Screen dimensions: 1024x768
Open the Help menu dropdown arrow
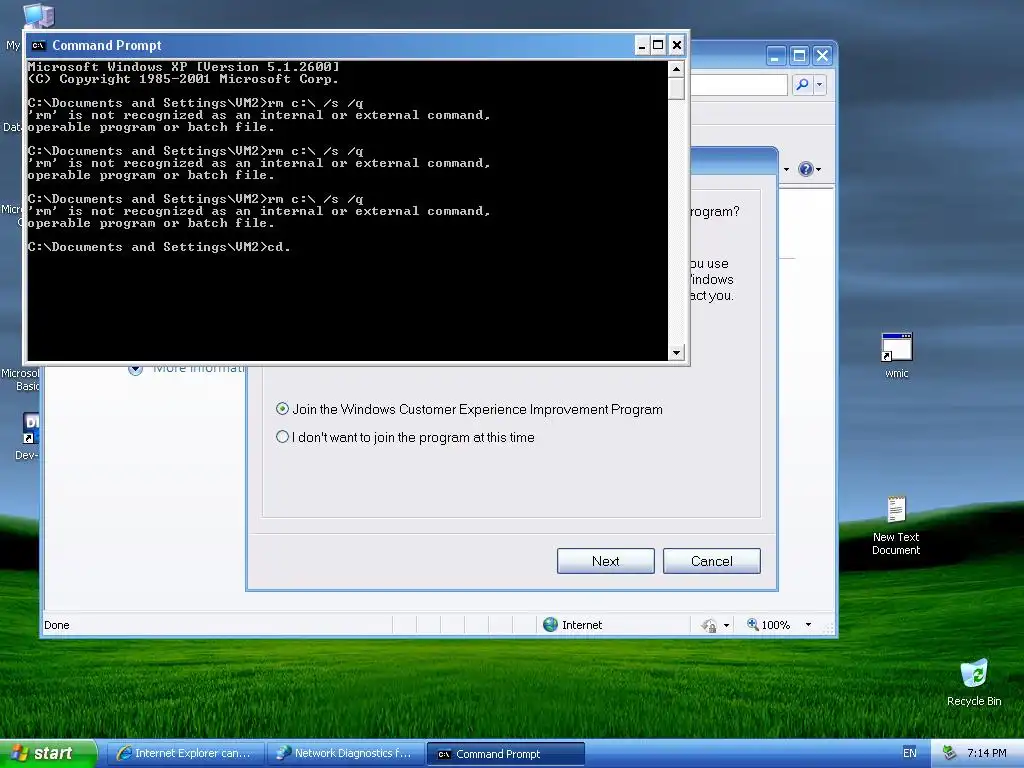pos(818,170)
